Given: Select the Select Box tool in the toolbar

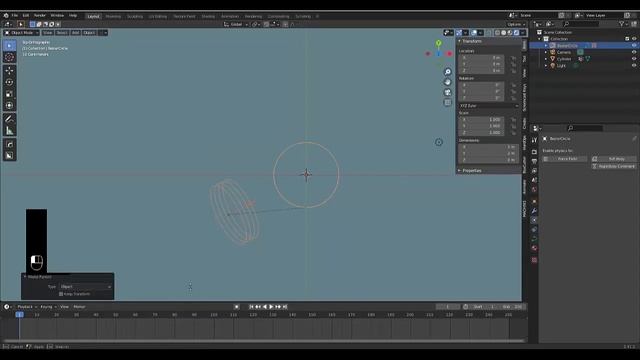Looking at the screenshot, I should tap(9, 46).
